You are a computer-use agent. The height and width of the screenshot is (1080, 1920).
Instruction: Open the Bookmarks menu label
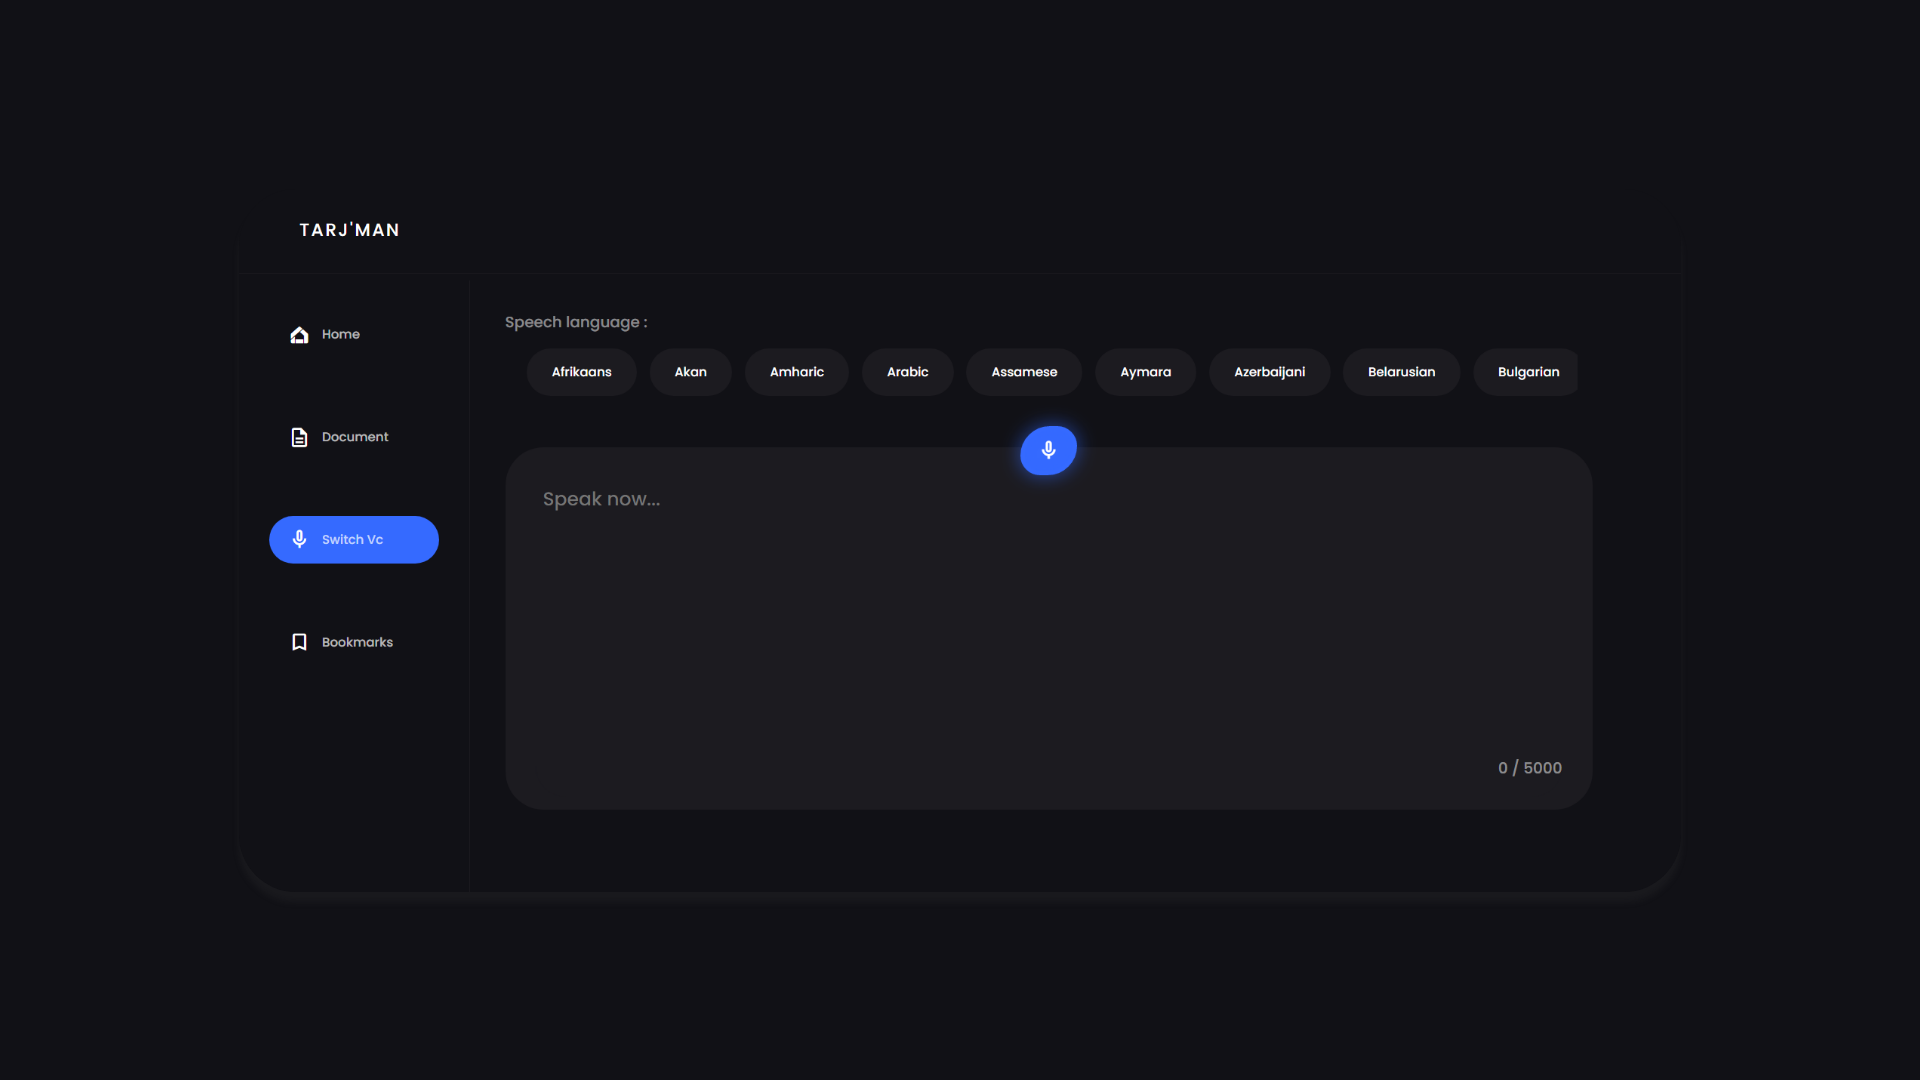click(x=357, y=642)
